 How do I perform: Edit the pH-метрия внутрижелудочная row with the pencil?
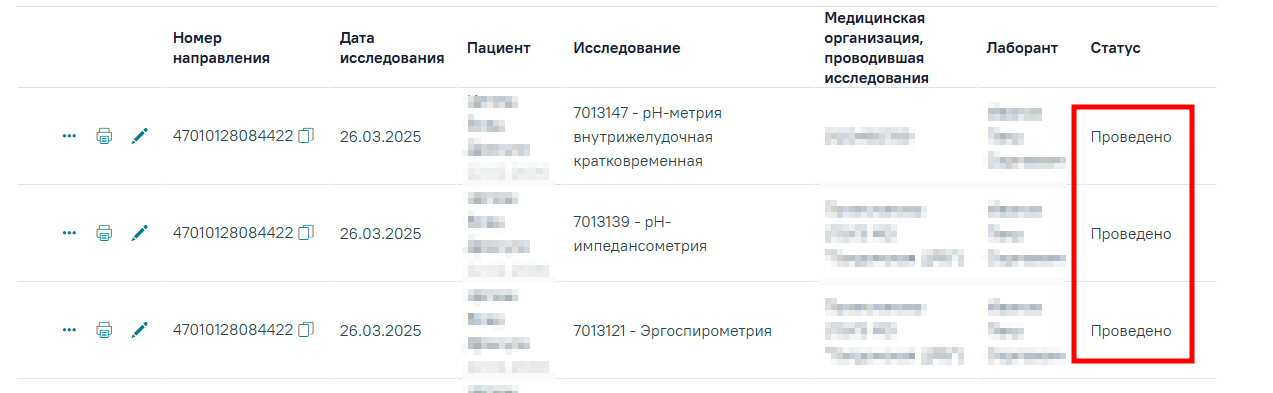[x=140, y=136]
